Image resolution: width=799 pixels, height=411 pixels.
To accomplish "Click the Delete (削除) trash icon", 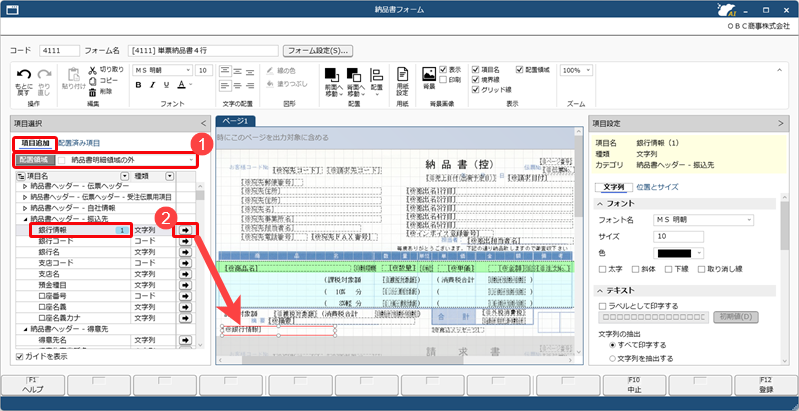I will point(93,92).
